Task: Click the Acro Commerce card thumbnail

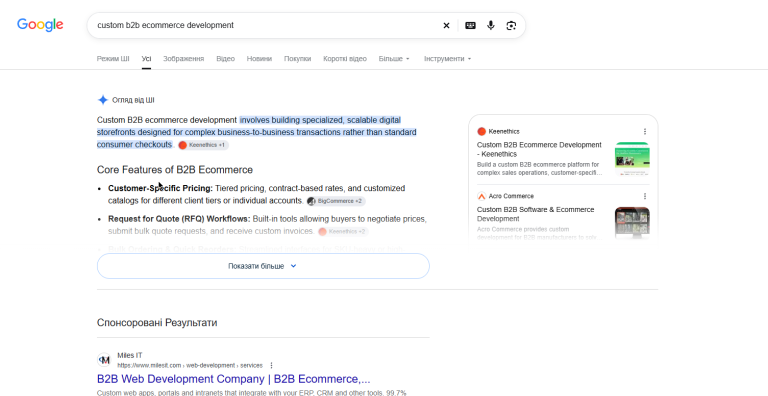Action: click(x=632, y=223)
